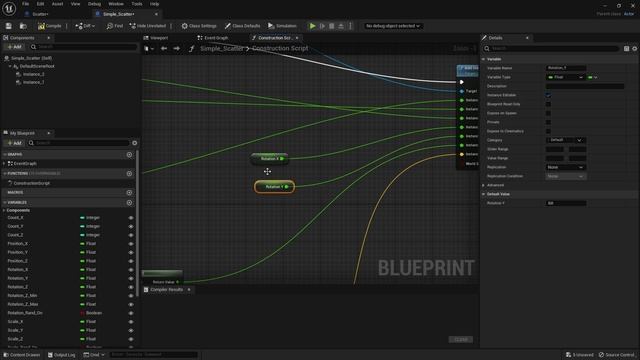640x360 pixels.
Task: Collapse the Default Value section
Action: click(x=484, y=194)
